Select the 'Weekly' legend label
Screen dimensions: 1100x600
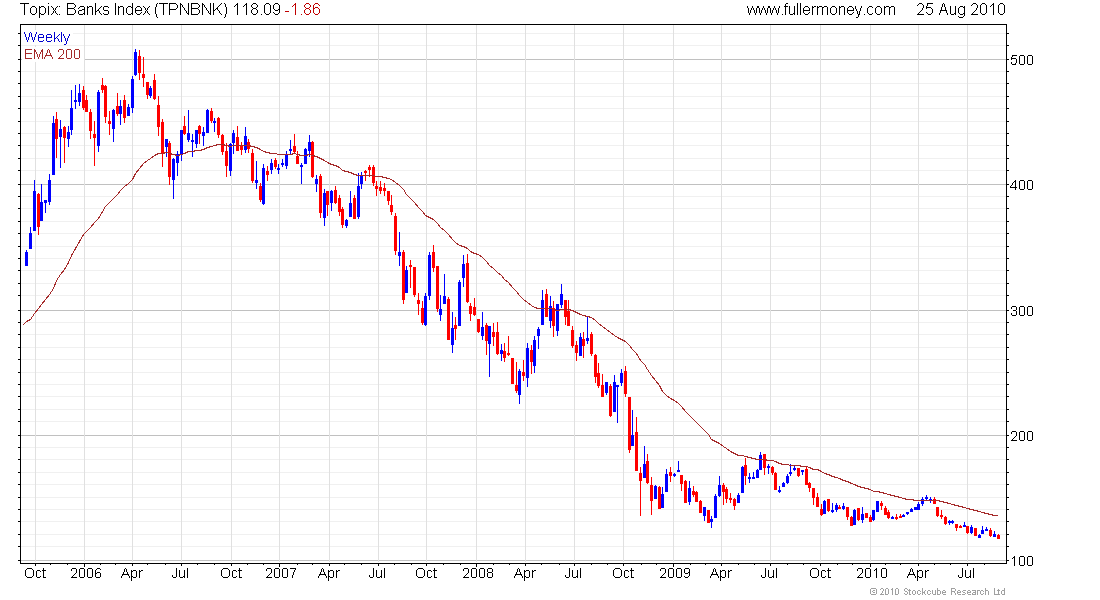pos(47,37)
